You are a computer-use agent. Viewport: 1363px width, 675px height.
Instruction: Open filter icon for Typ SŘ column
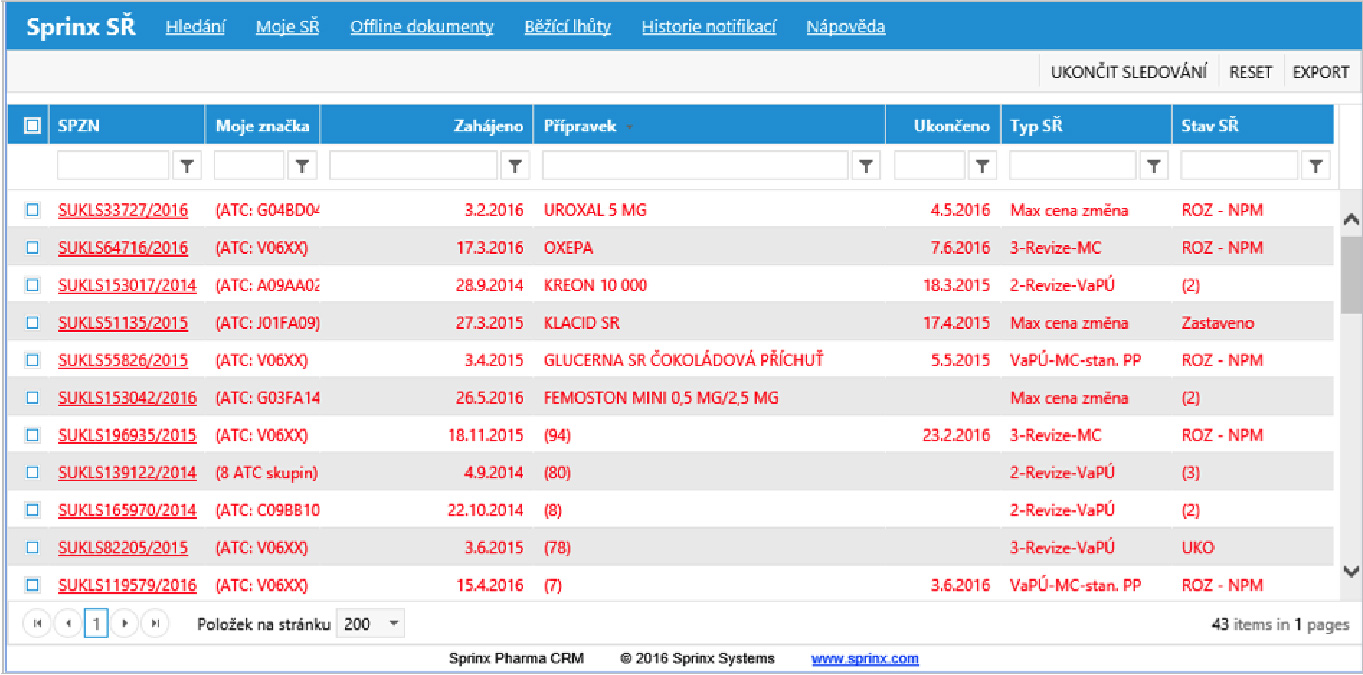pyautogui.click(x=1154, y=167)
